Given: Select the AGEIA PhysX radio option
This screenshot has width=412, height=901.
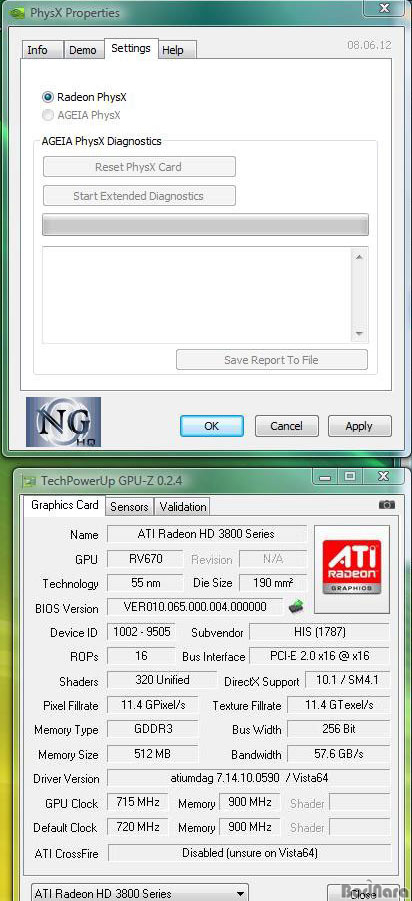Looking at the screenshot, I should point(48,115).
